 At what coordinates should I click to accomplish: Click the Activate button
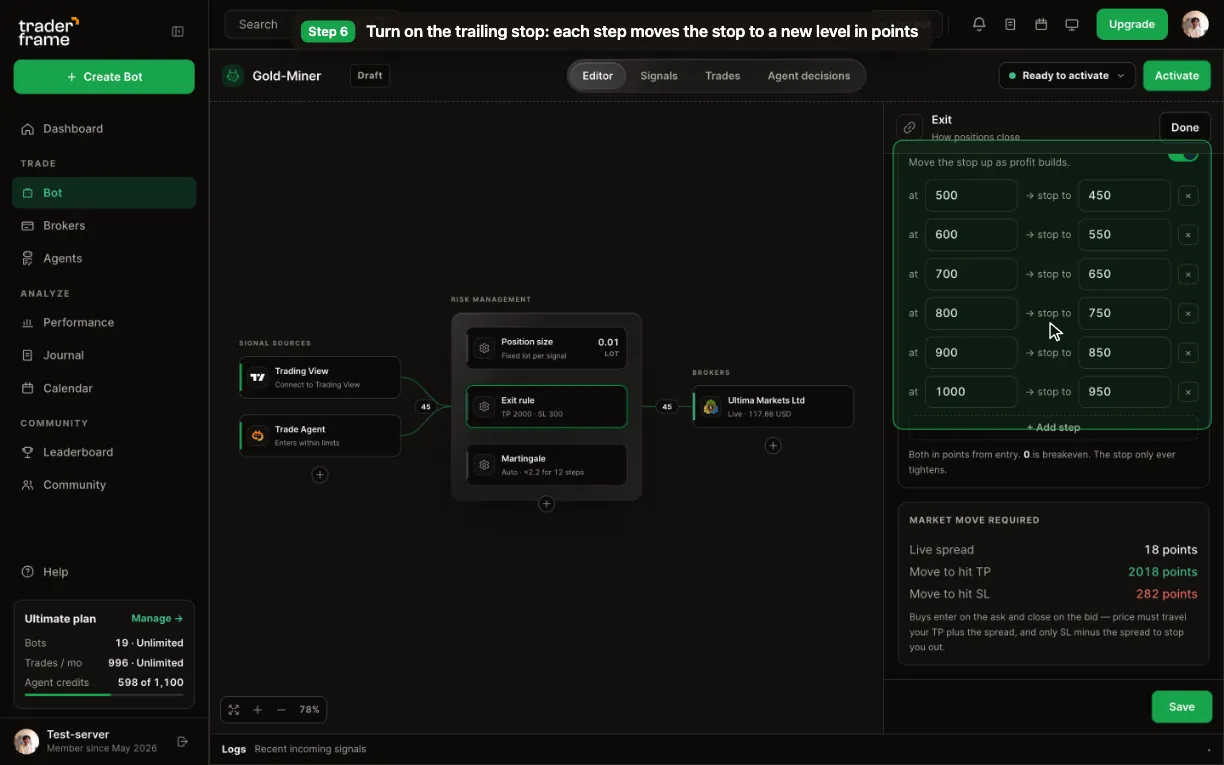1177,76
